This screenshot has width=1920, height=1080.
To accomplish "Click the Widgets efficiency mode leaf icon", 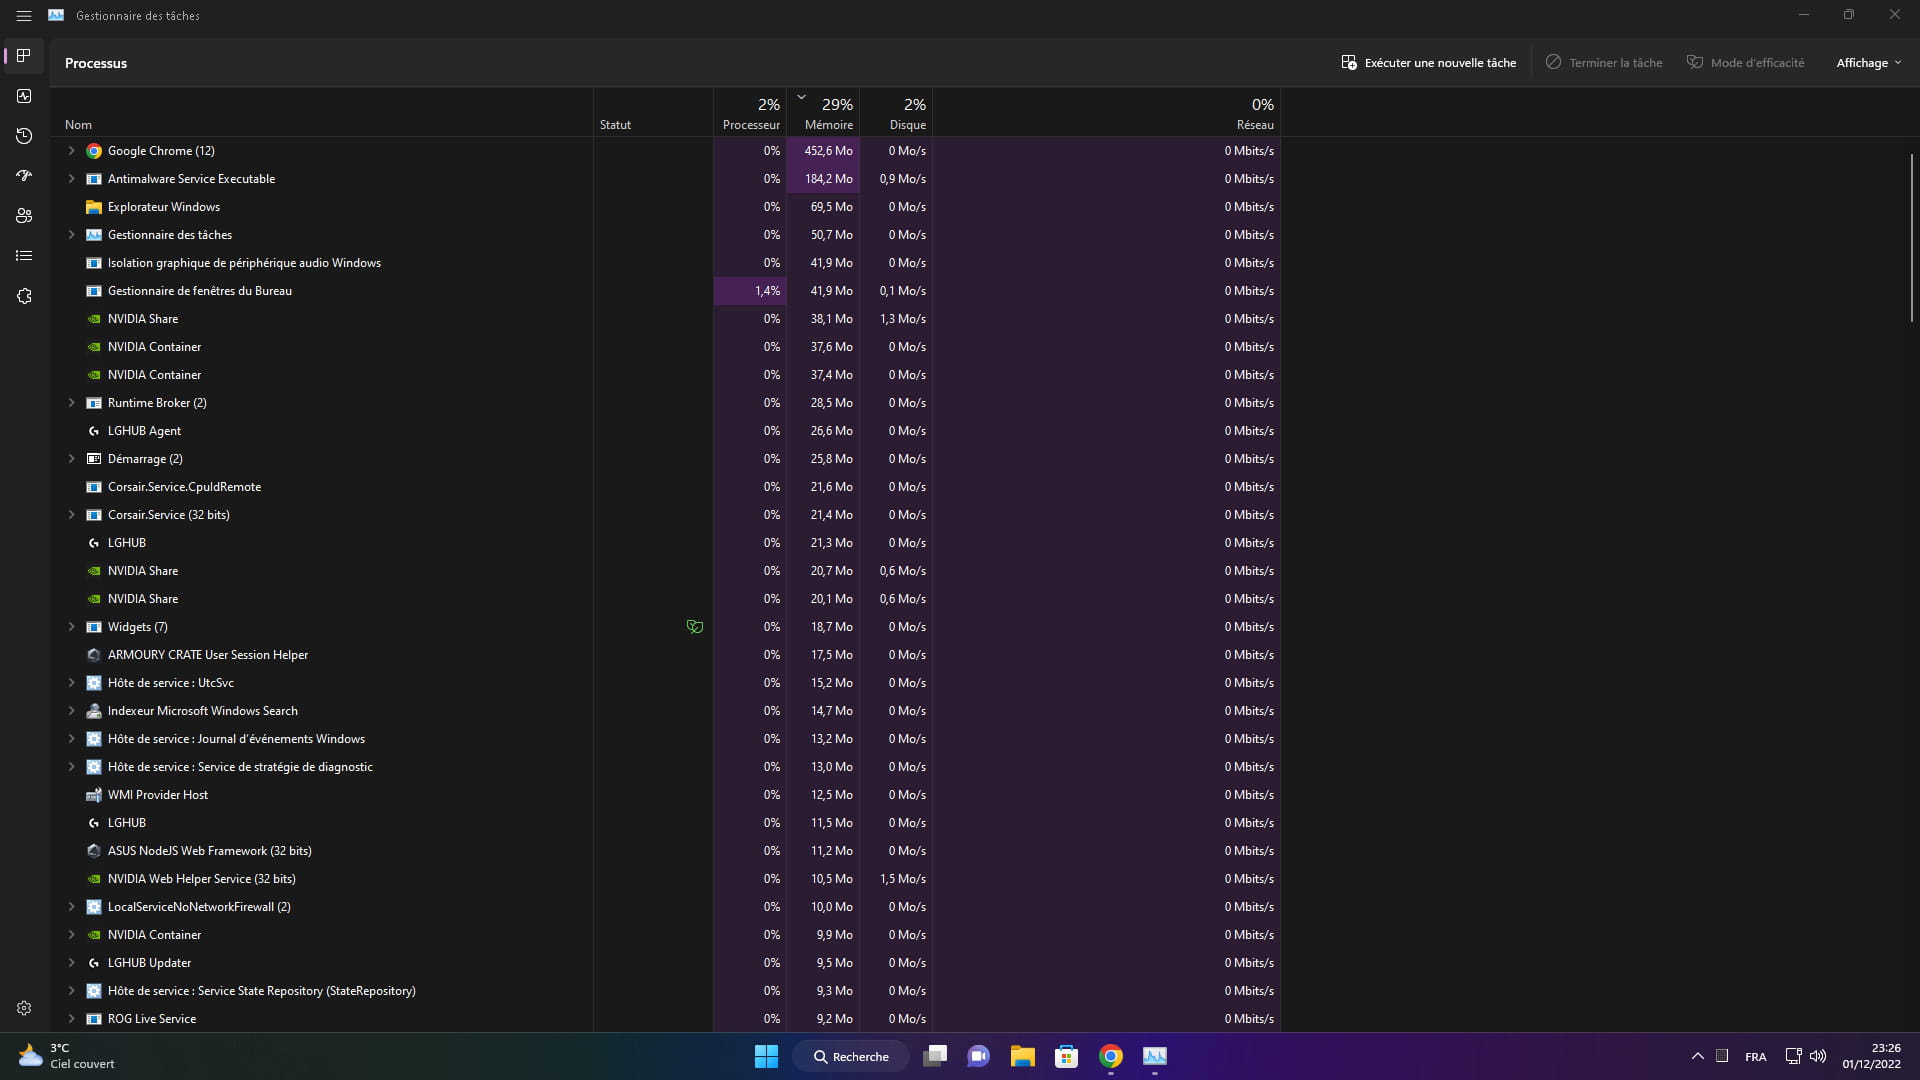I will tap(695, 627).
